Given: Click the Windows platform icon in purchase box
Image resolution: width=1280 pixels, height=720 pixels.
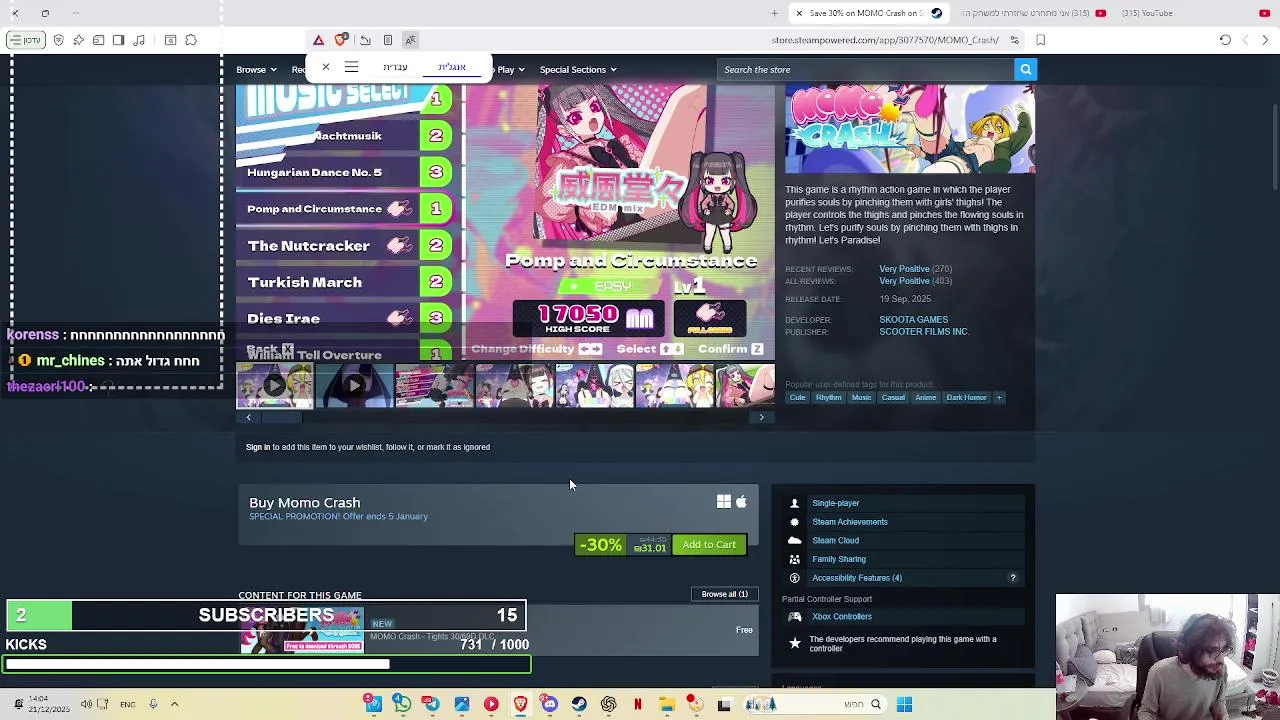Looking at the screenshot, I should (x=723, y=502).
